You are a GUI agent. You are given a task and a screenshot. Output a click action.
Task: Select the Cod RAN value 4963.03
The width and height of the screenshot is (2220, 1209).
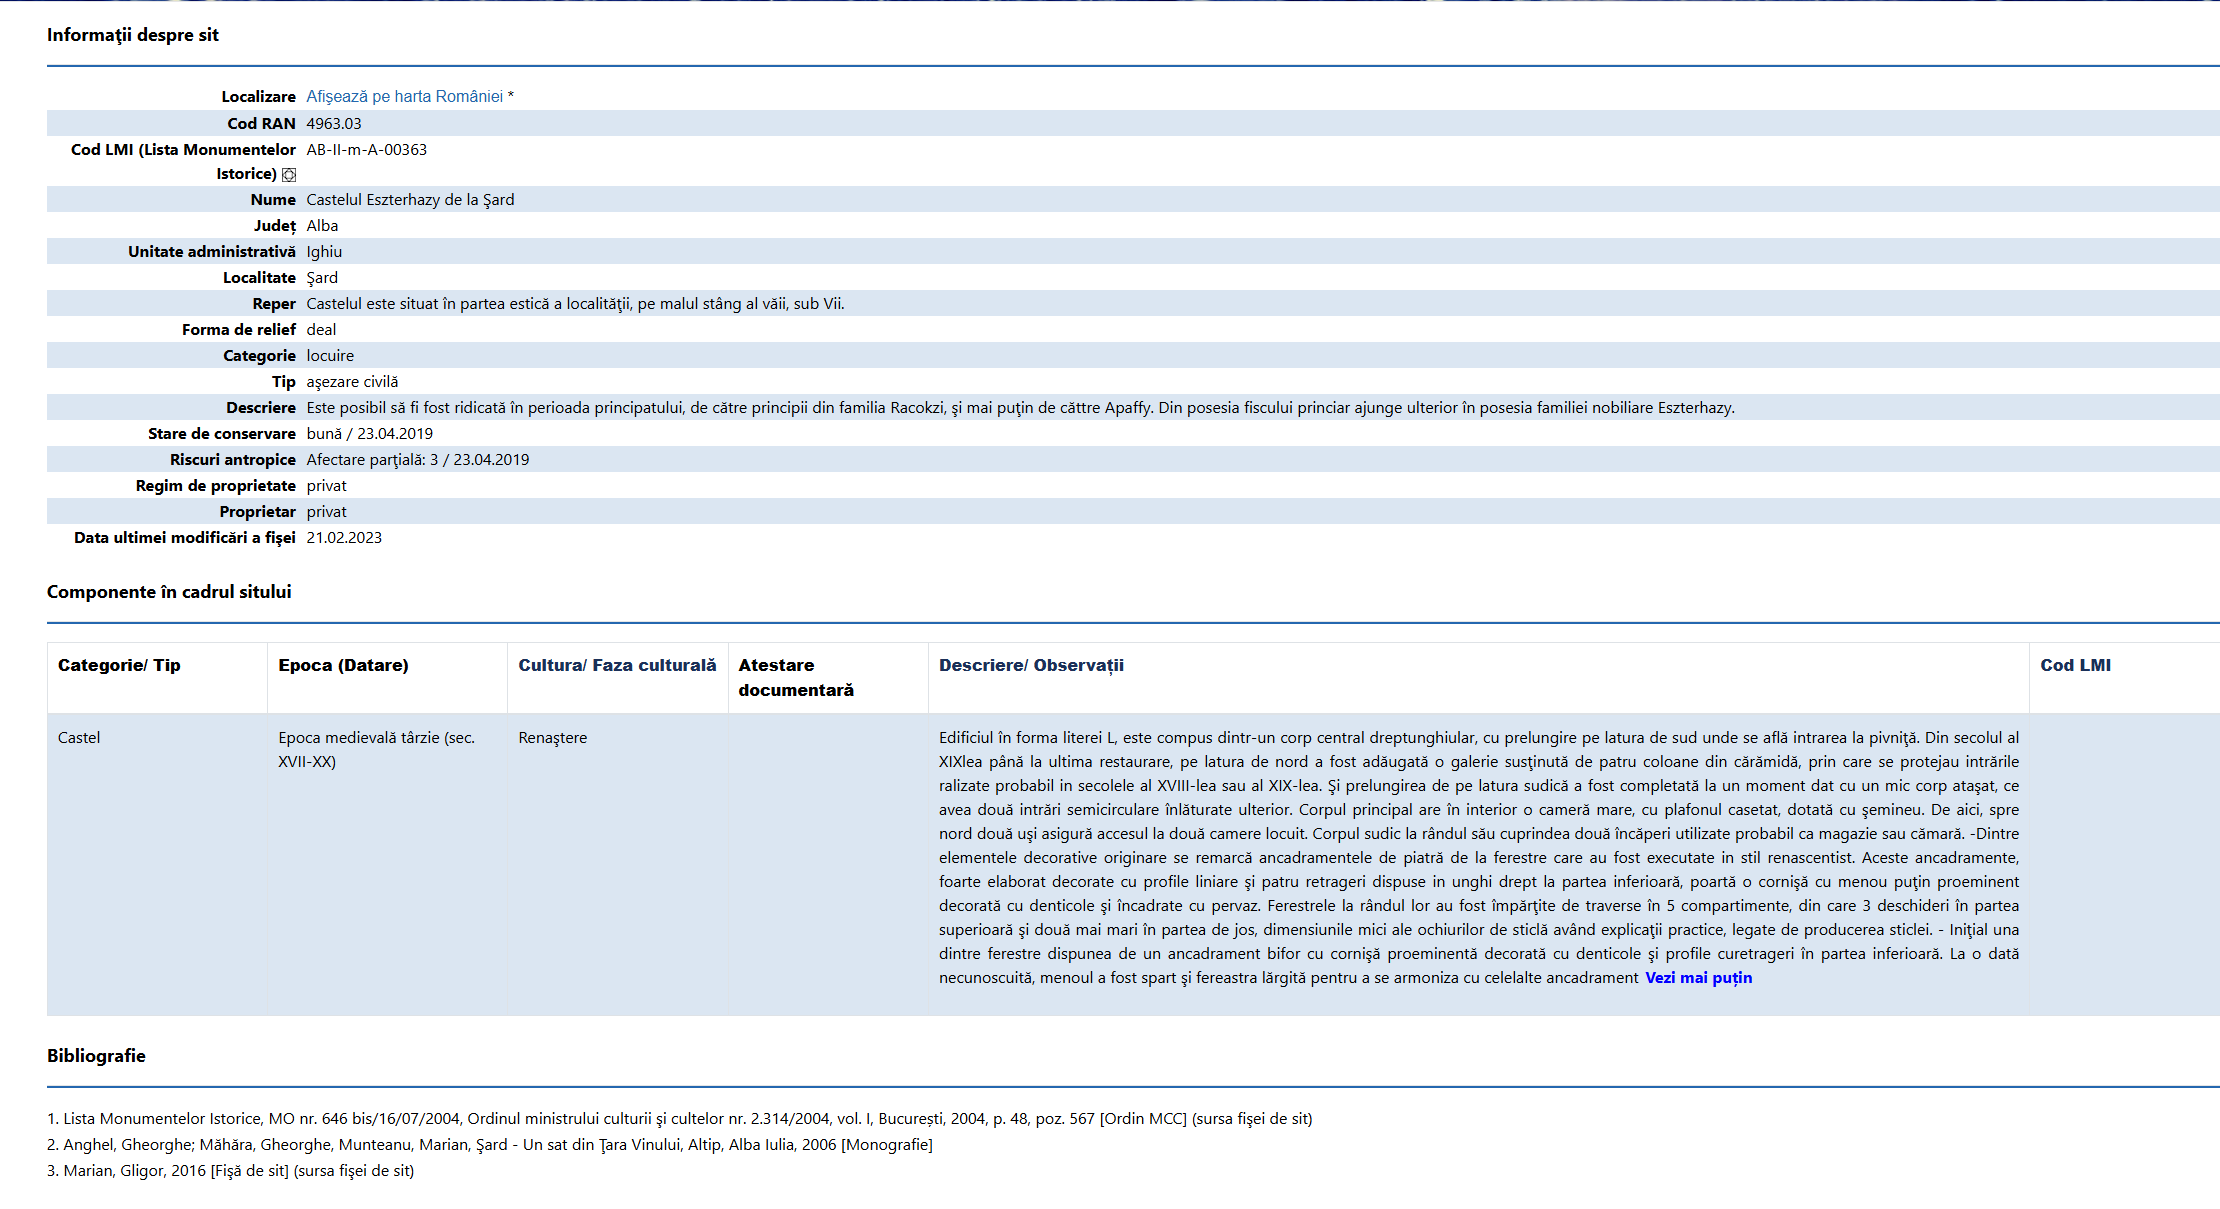[x=334, y=123]
